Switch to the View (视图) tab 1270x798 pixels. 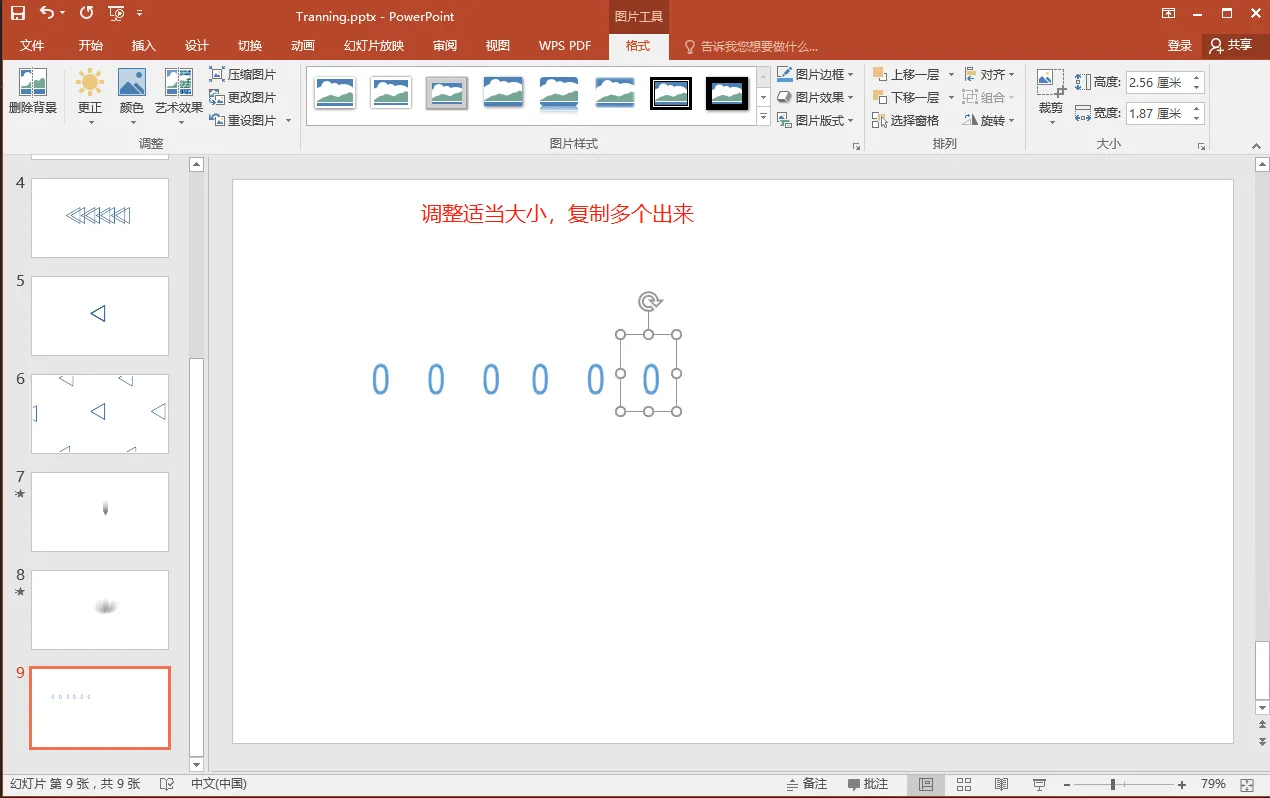click(x=498, y=46)
